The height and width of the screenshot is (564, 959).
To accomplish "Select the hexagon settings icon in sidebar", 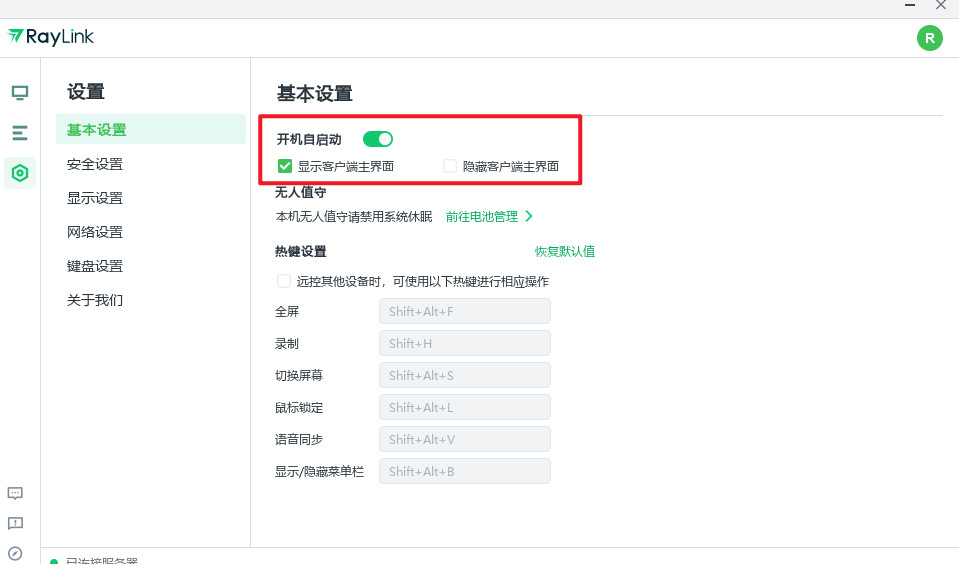I will (19, 173).
